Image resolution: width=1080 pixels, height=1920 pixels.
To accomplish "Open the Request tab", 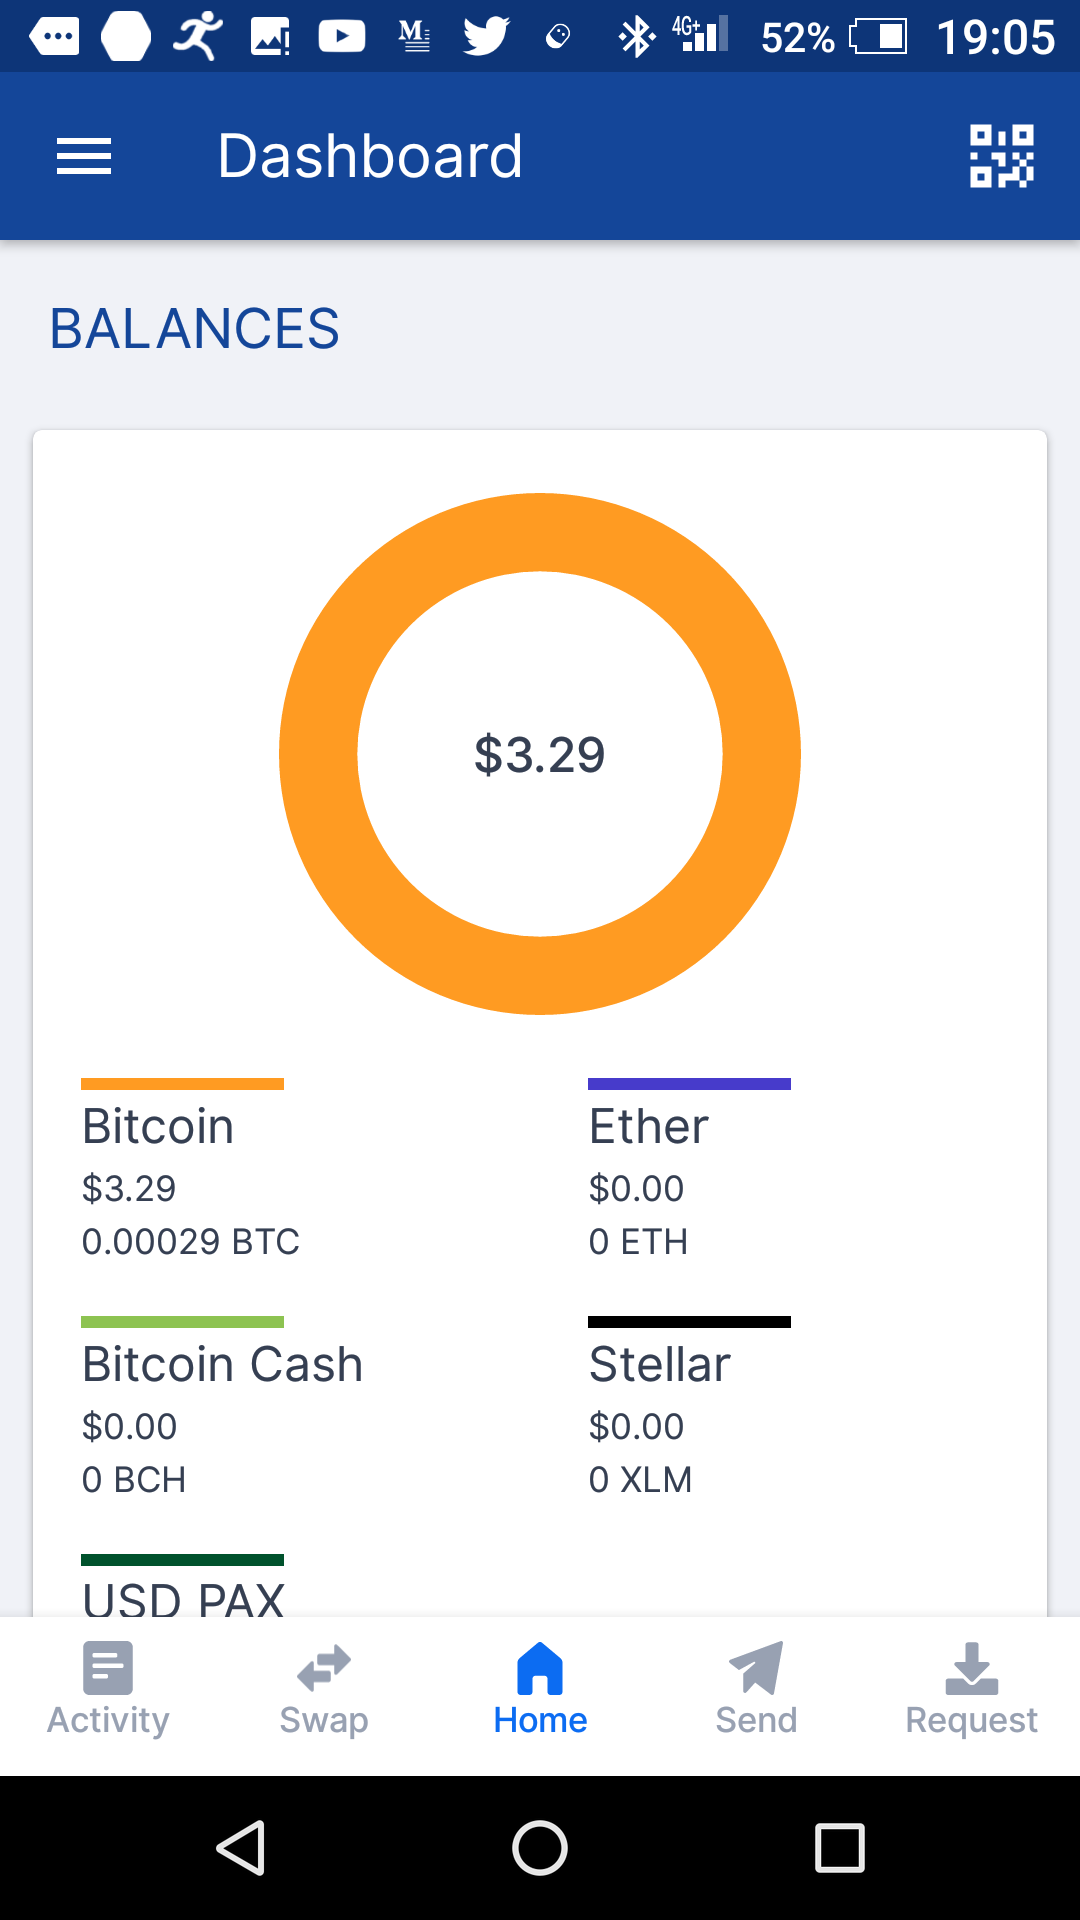I will pos(971,1690).
